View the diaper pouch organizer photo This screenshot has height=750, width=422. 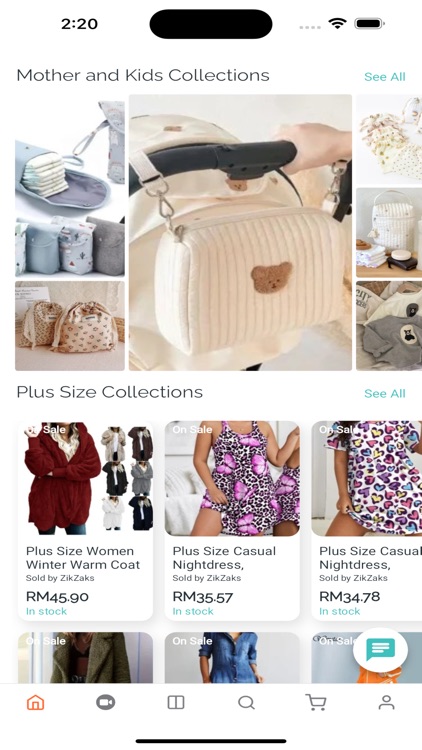70,186
